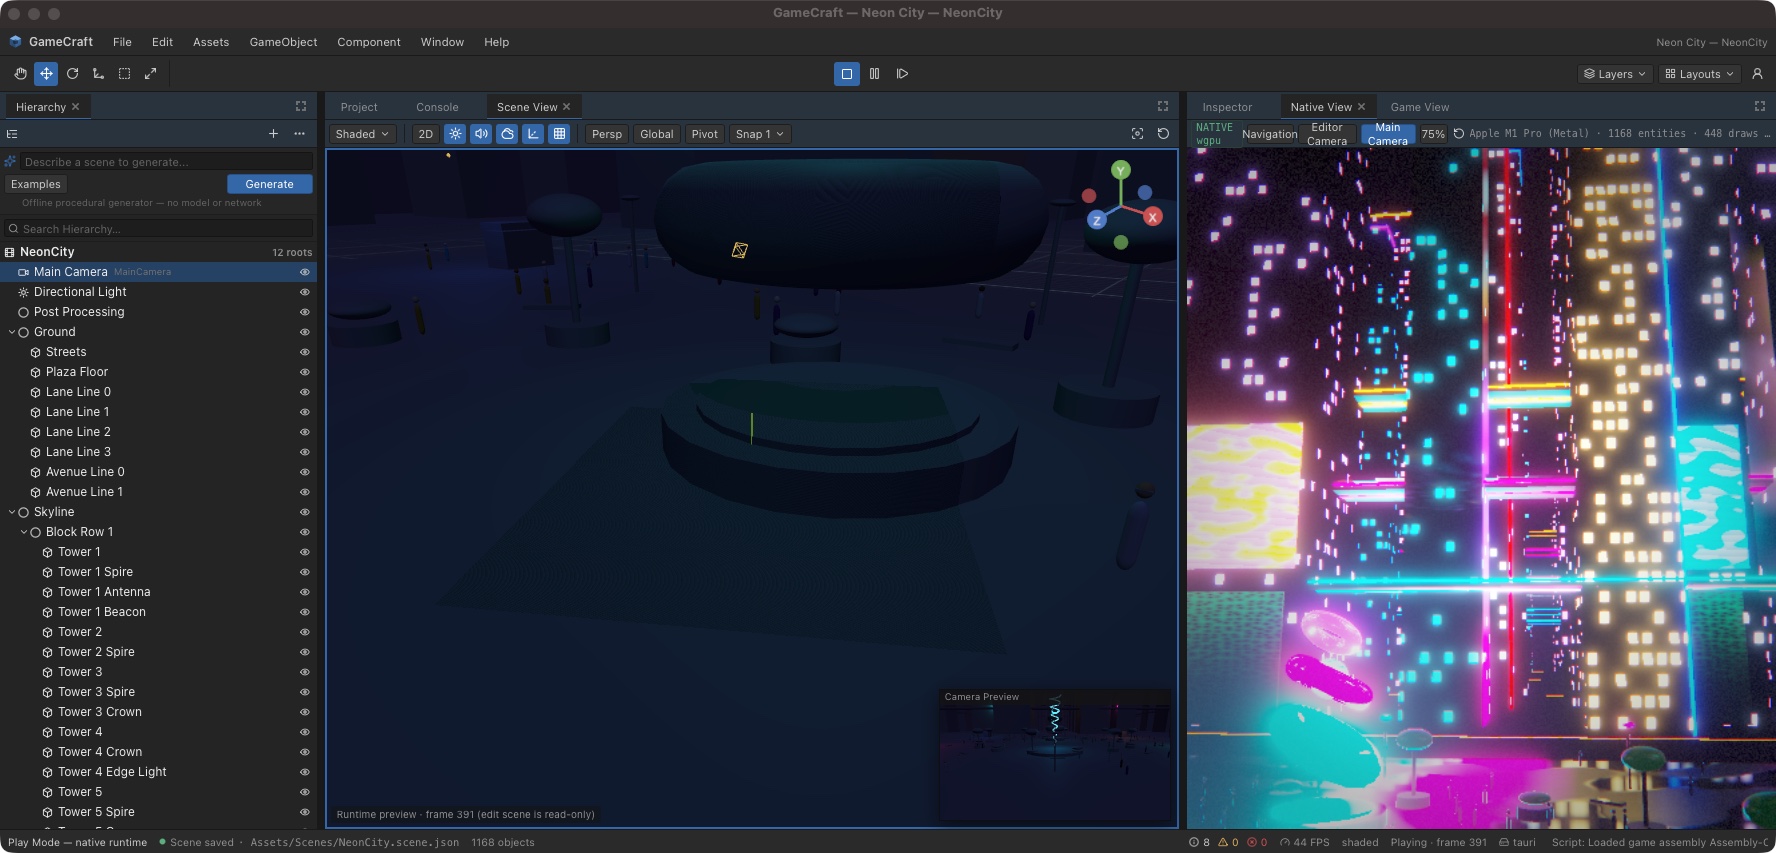
Task: Switch to the Console tab
Action: (437, 107)
